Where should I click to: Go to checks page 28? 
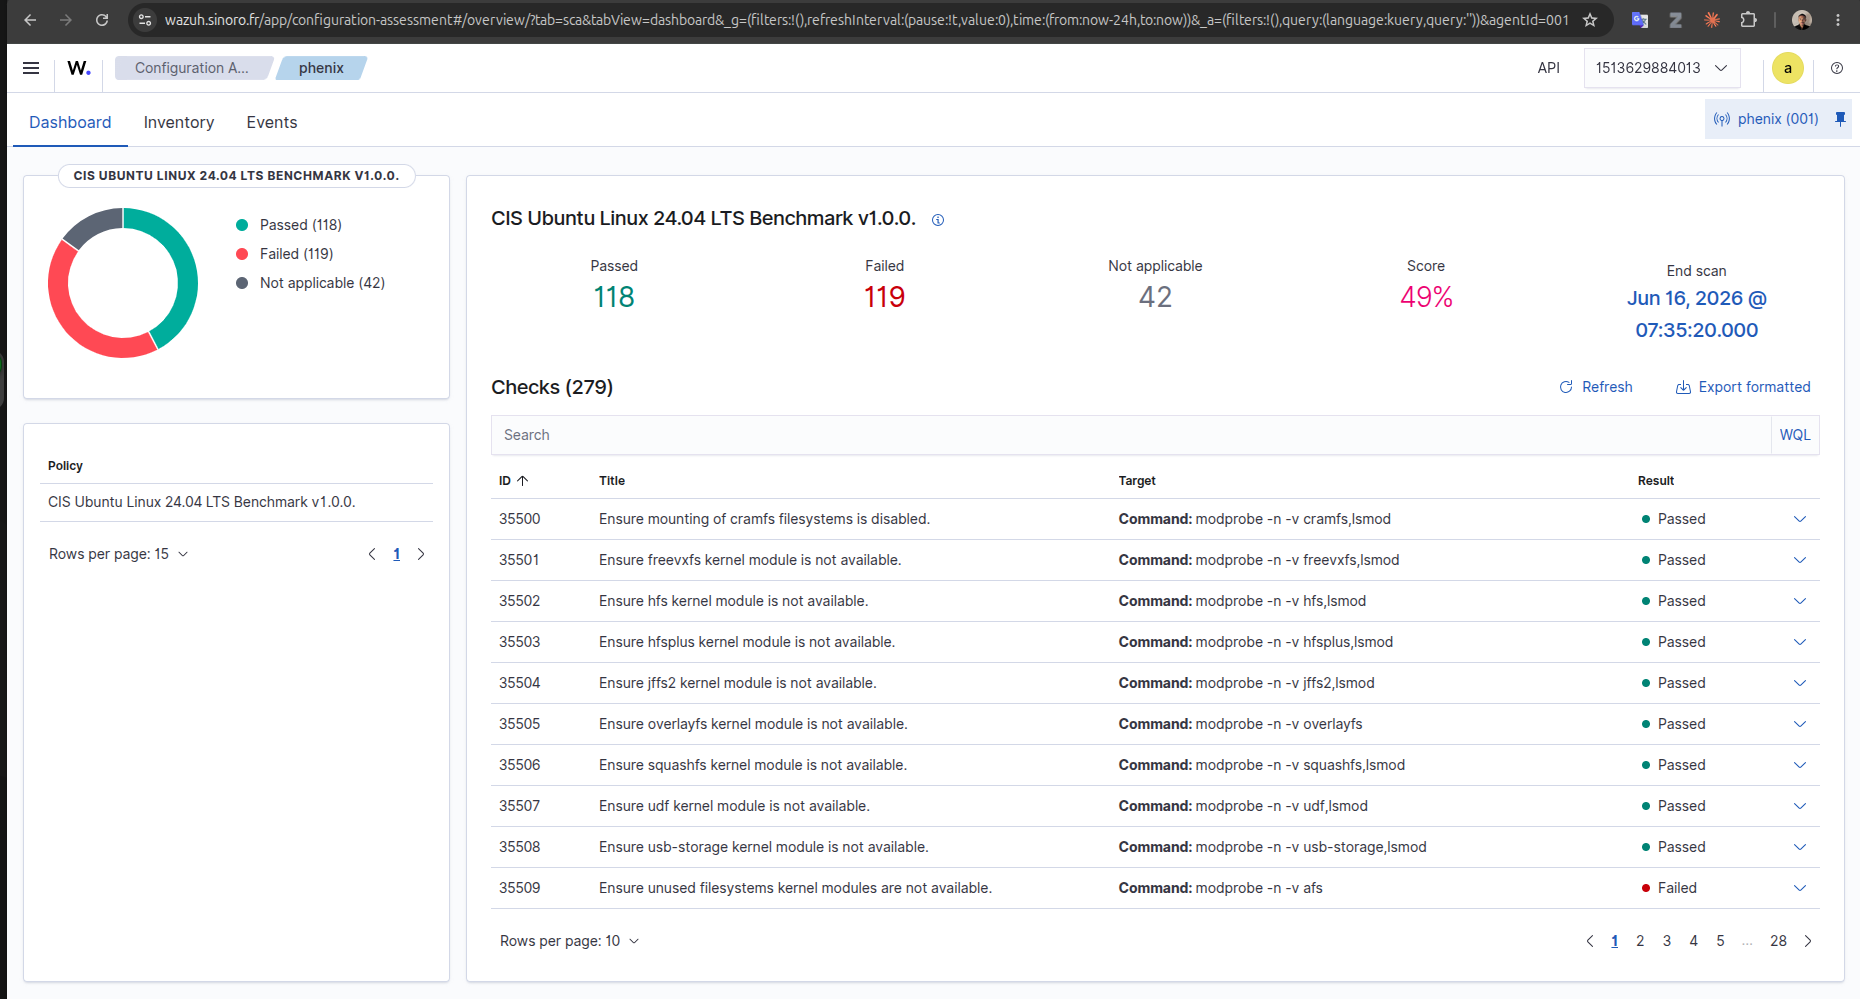point(1778,941)
